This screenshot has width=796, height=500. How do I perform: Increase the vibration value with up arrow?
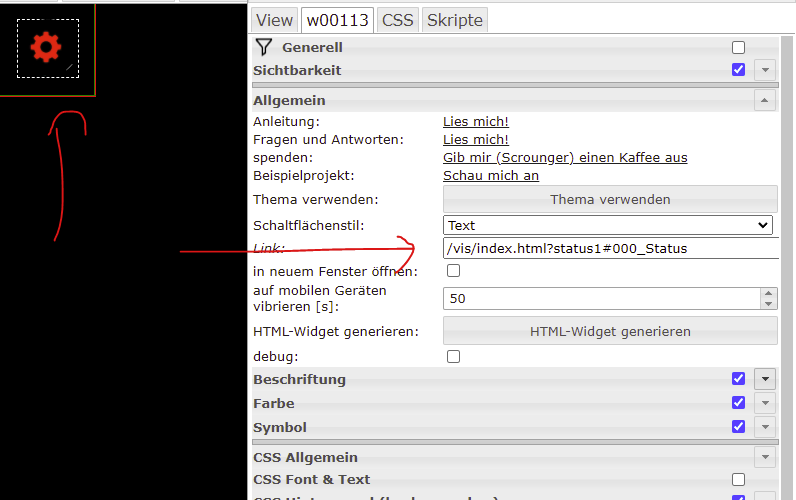(x=768, y=293)
